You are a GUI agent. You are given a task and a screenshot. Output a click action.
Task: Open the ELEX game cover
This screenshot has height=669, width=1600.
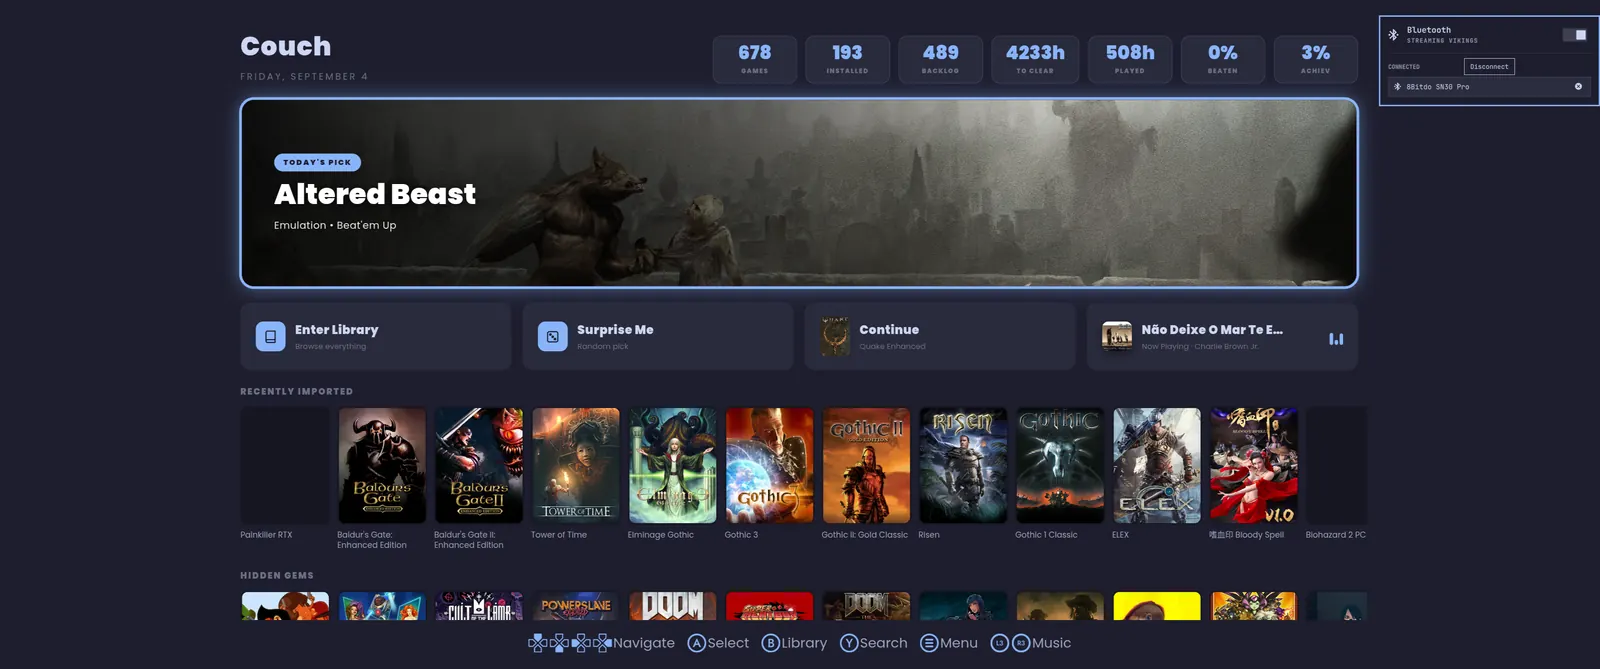1157,465
